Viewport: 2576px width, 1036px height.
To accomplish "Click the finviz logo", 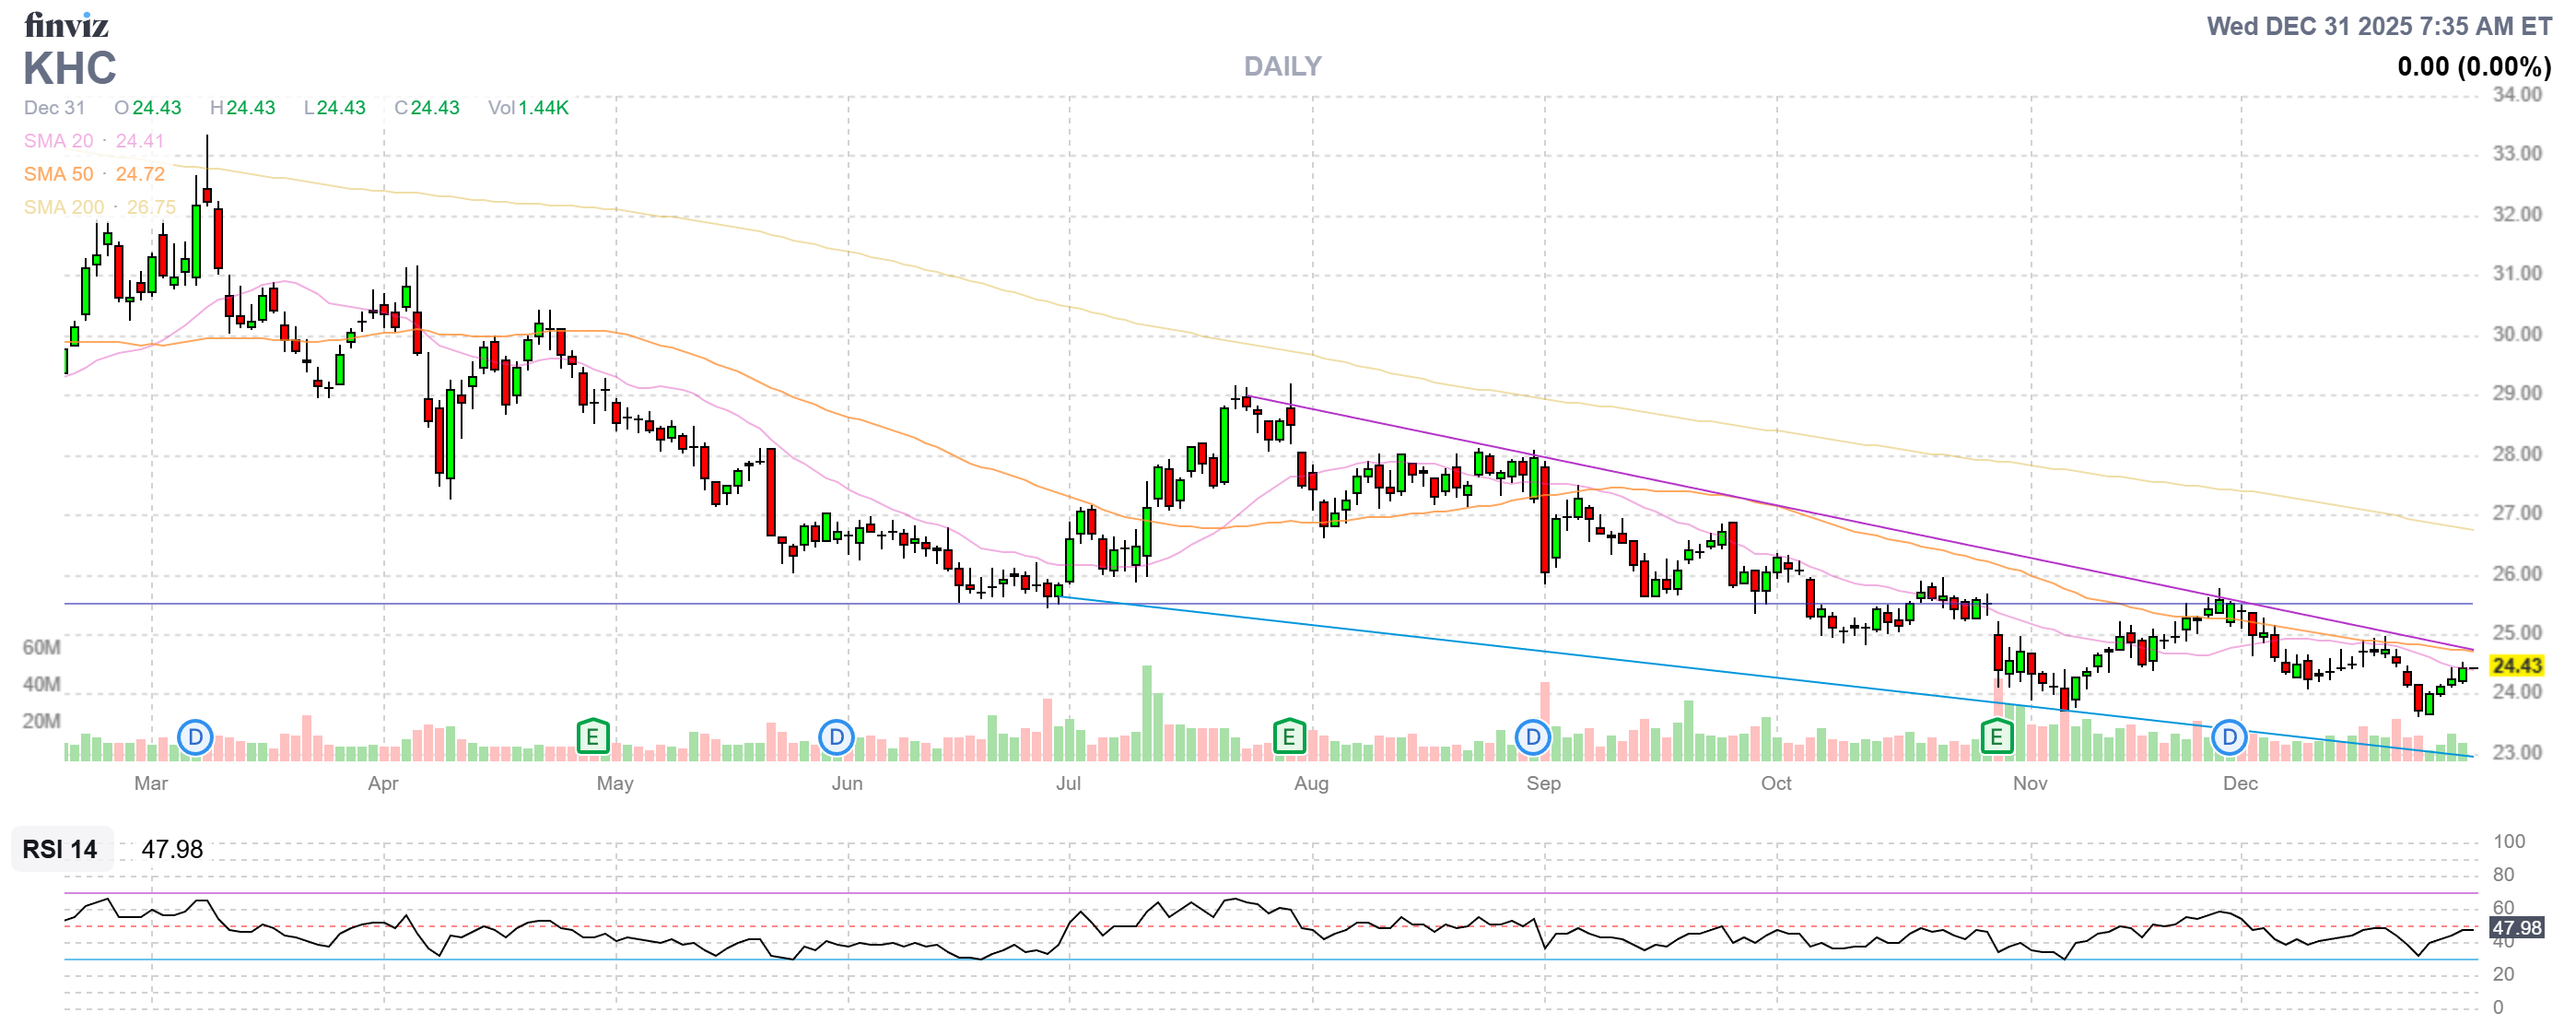I will click(x=66, y=24).
